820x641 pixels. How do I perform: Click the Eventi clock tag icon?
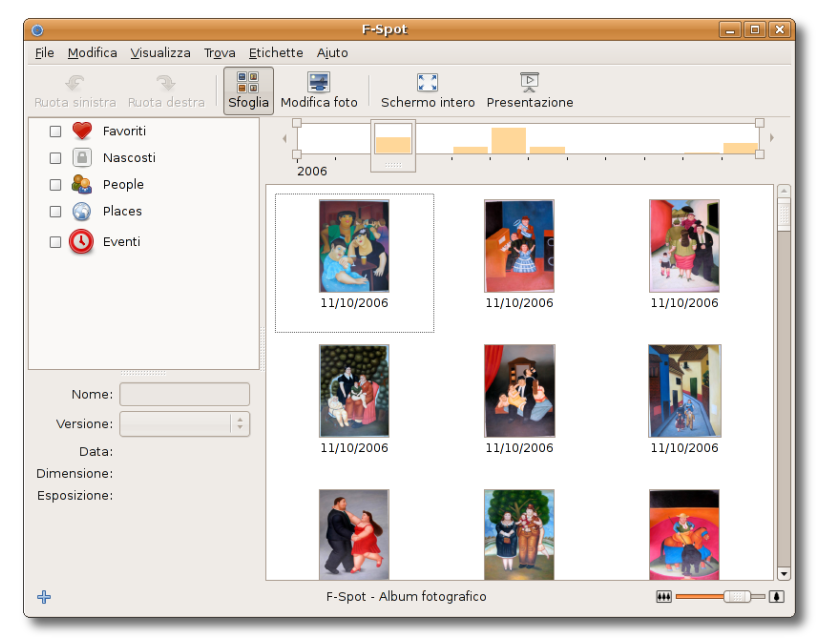(82, 242)
